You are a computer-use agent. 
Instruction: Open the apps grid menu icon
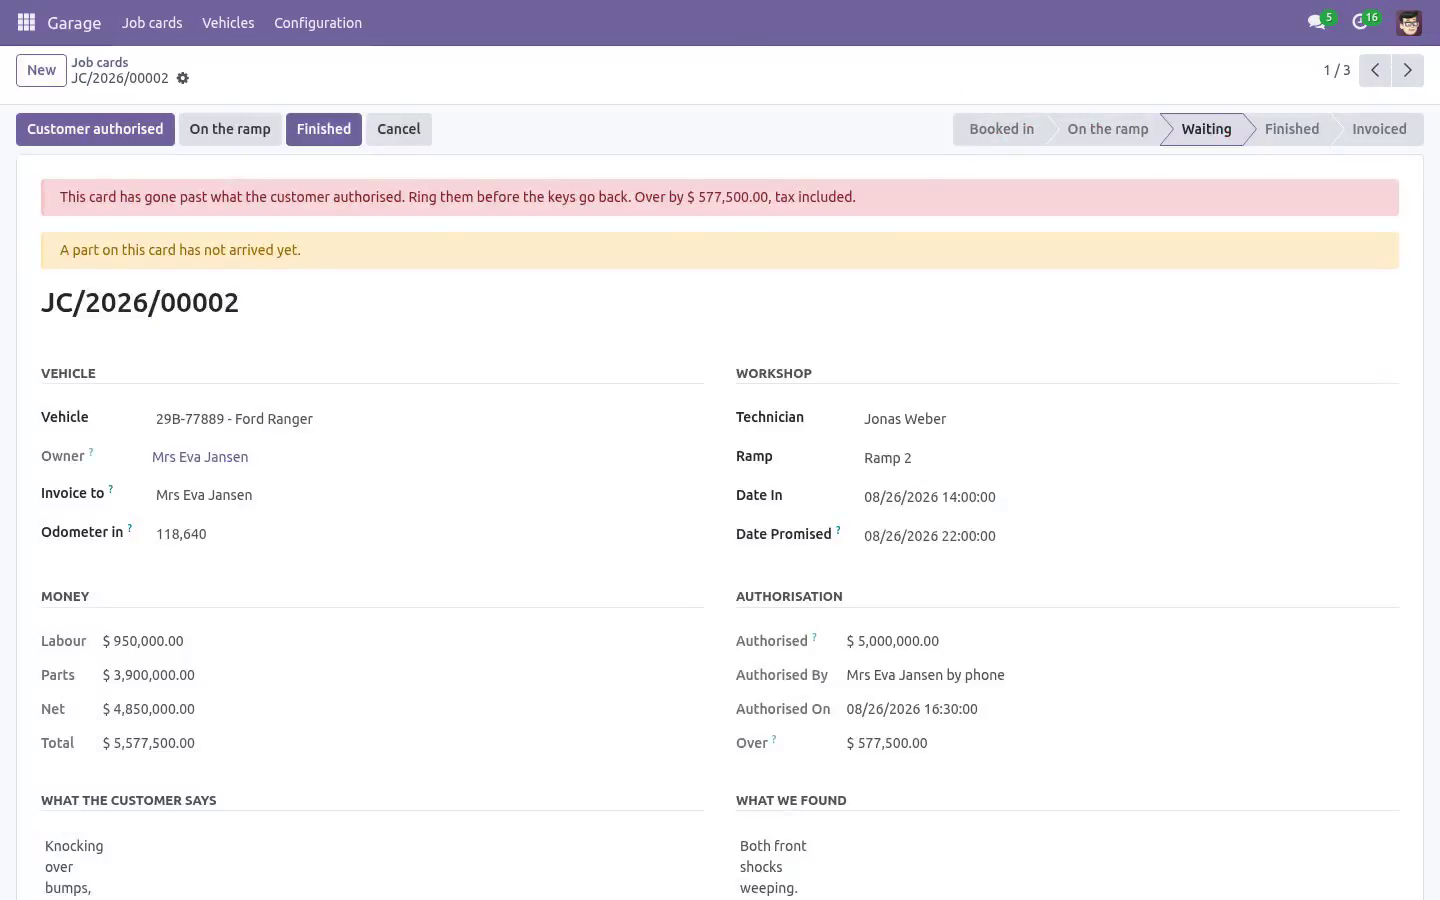(27, 22)
